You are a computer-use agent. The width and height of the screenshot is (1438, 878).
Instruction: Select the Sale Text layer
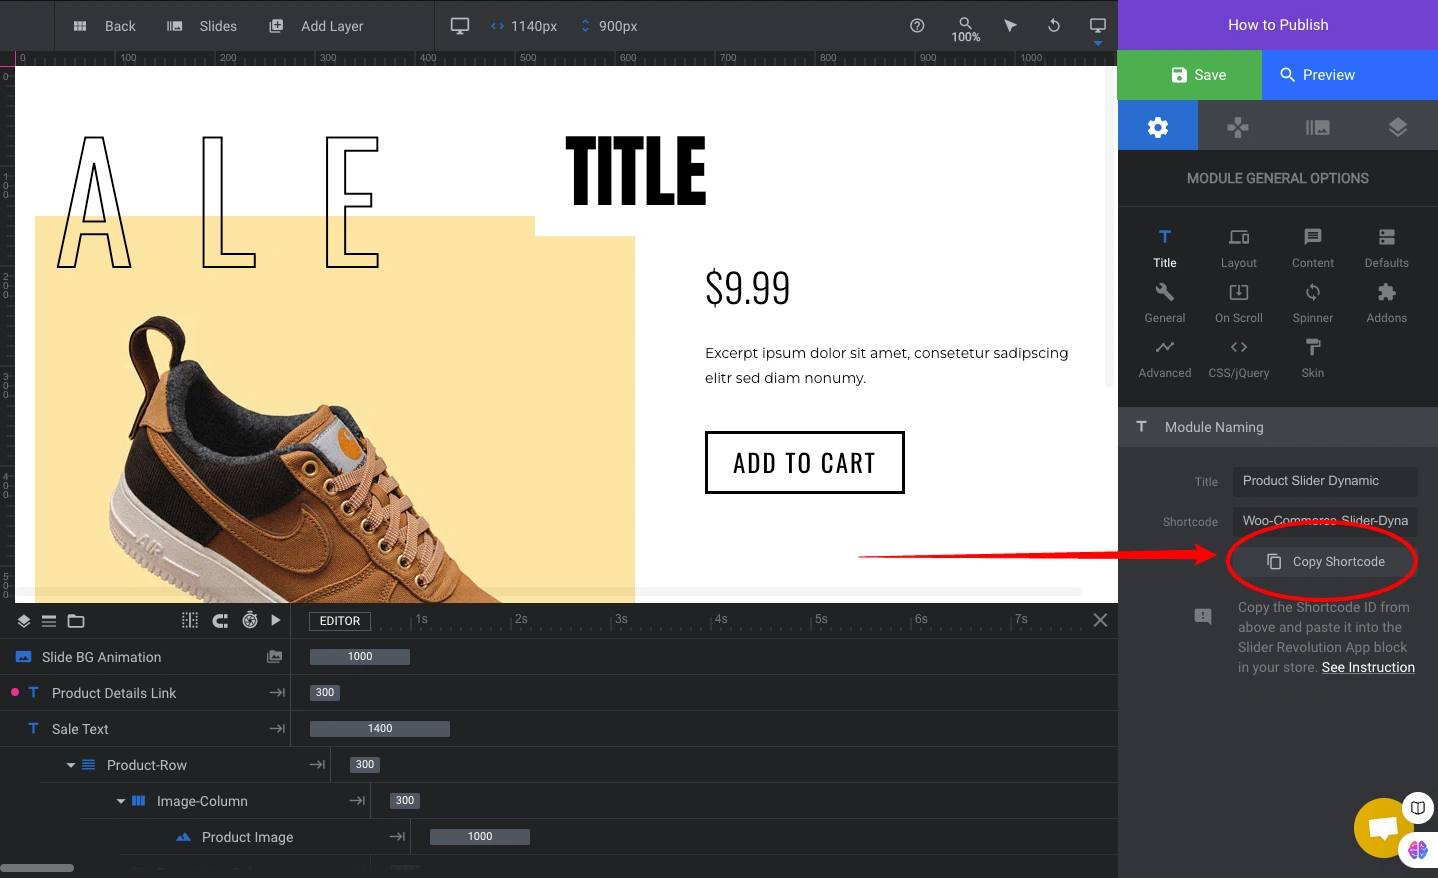pyautogui.click(x=145, y=729)
